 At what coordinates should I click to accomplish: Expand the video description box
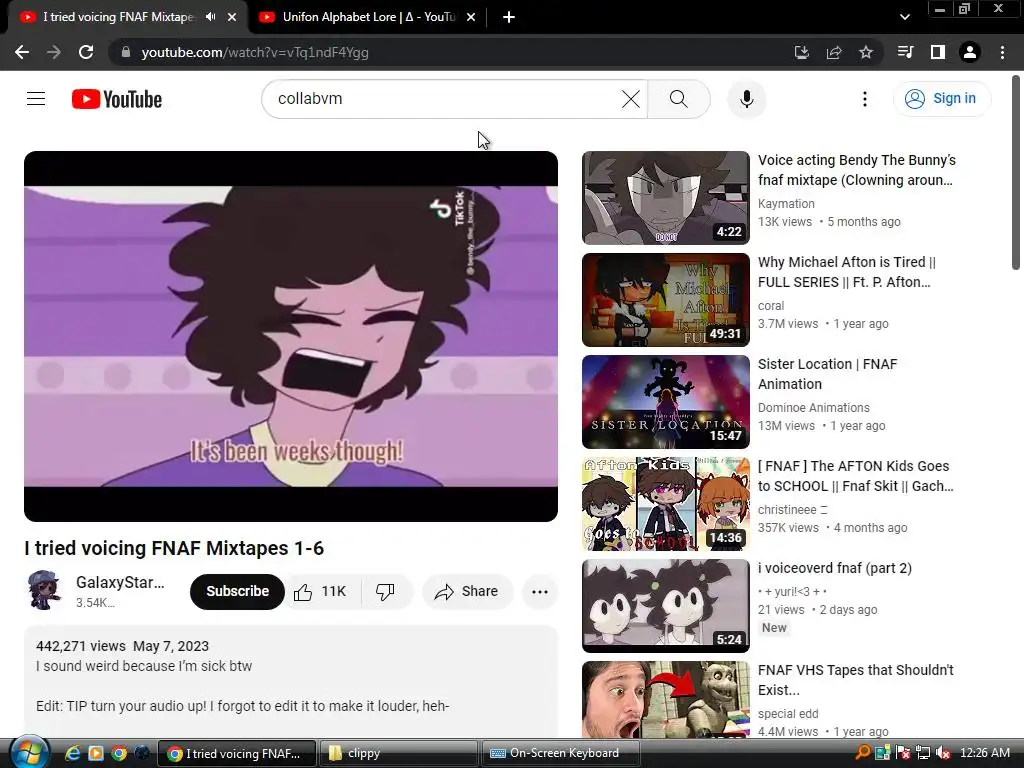point(291,682)
